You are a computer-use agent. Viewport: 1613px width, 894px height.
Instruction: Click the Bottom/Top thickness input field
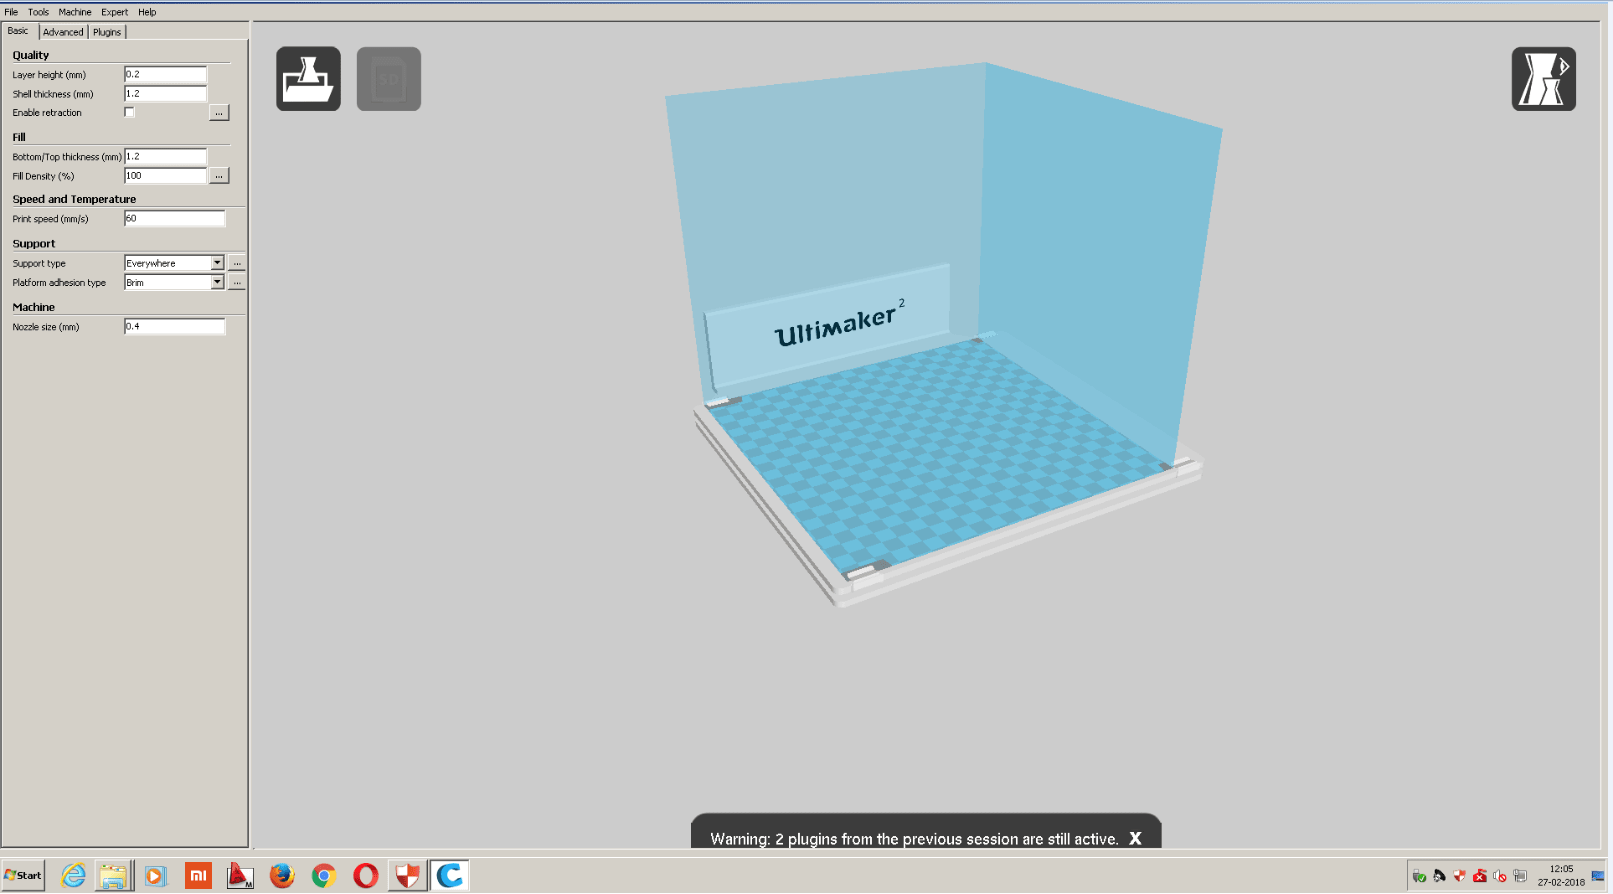click(165, 156)
